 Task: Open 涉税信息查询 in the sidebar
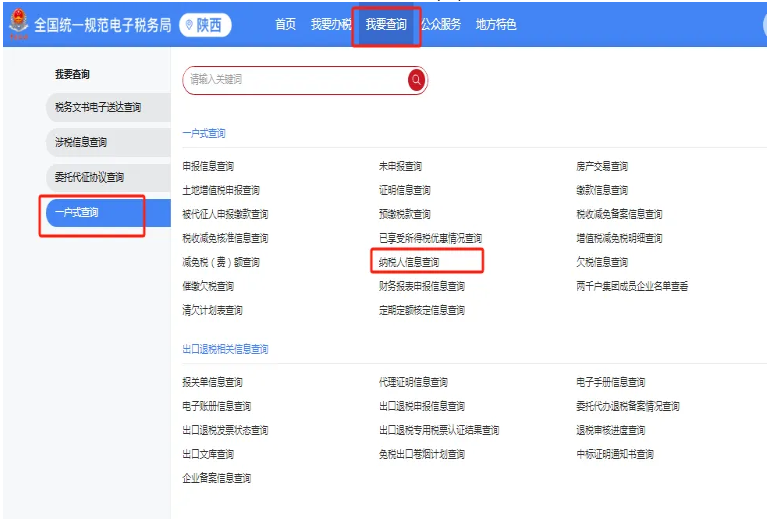tap(81, 142)
